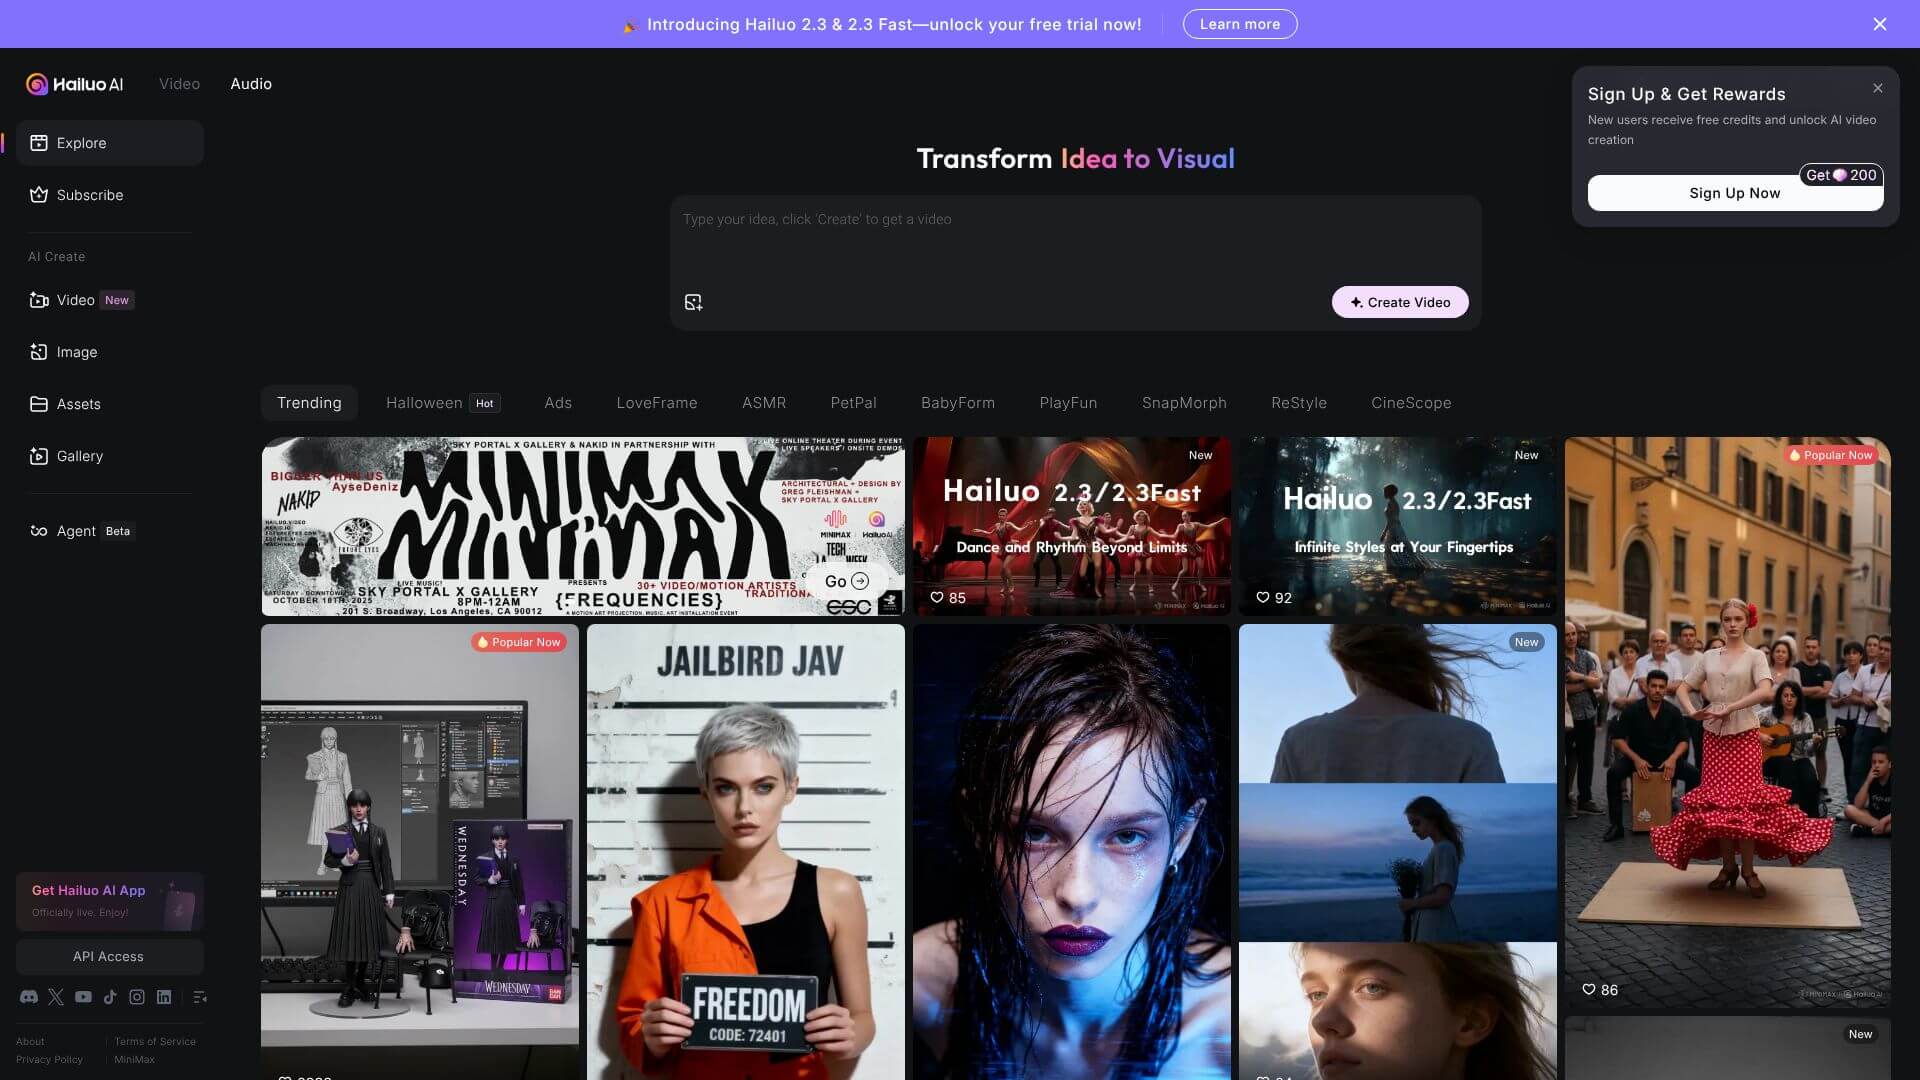The image size is (1920, 1080).
Task: Switch to the Audio tab
Action: coord(250,83)
